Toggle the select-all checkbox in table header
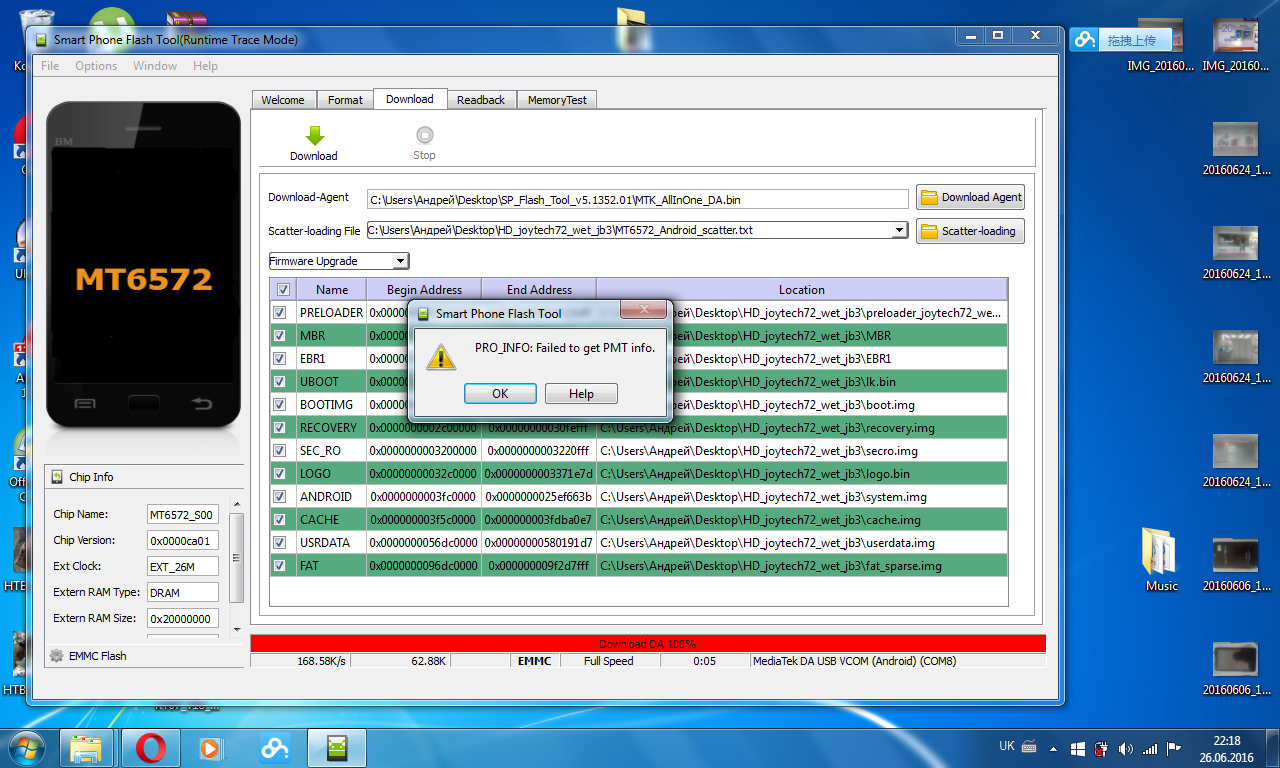The image size is (1280, 768). pos(283,290)
